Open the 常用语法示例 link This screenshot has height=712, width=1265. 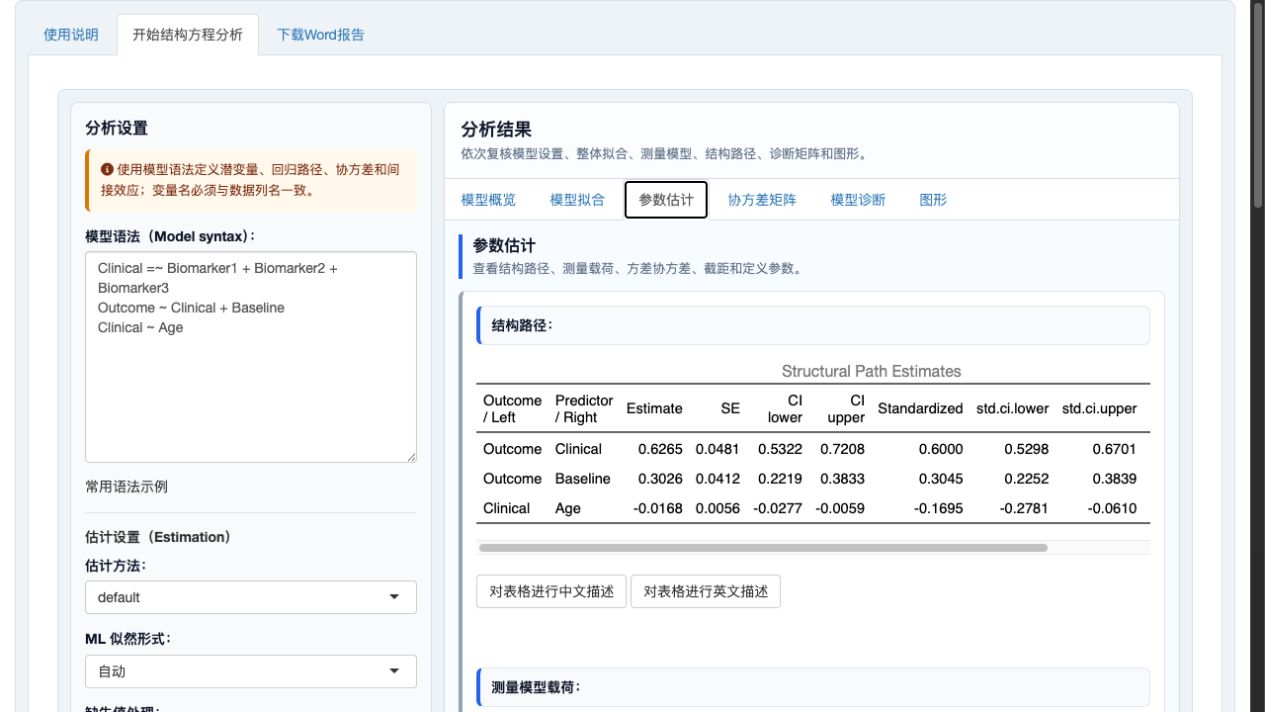click(127, 487)
